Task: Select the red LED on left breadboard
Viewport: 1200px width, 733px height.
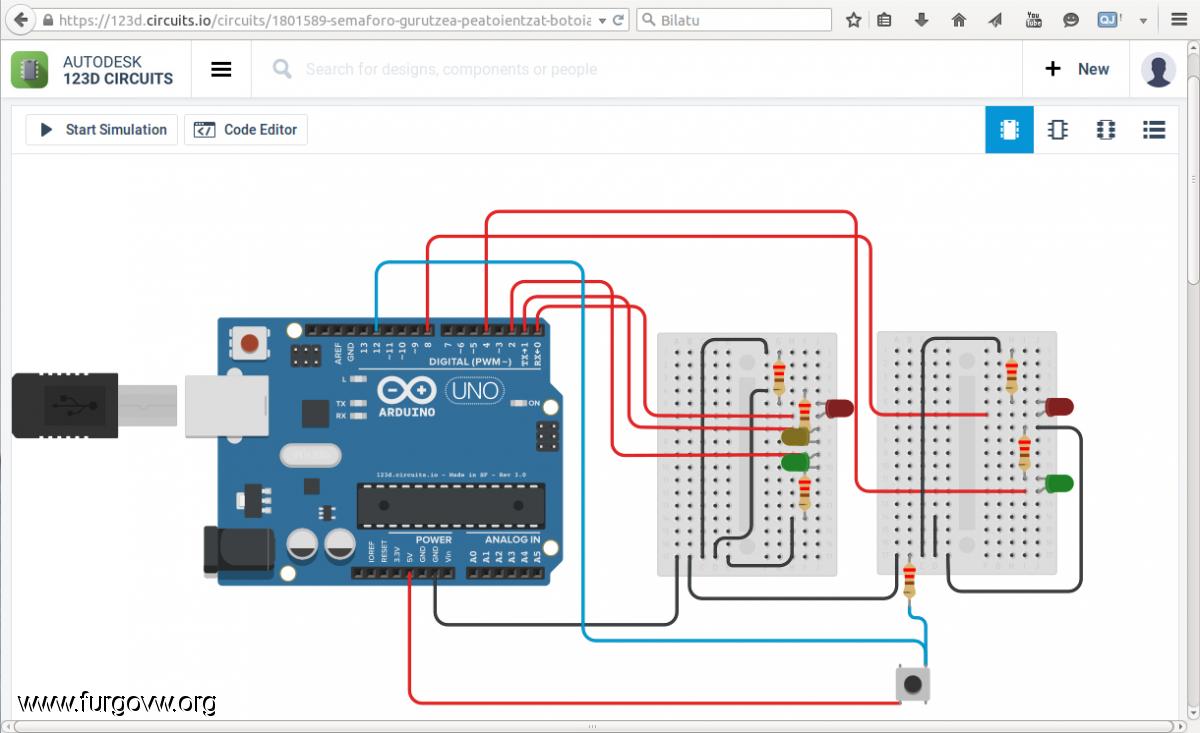Action: 839,407
